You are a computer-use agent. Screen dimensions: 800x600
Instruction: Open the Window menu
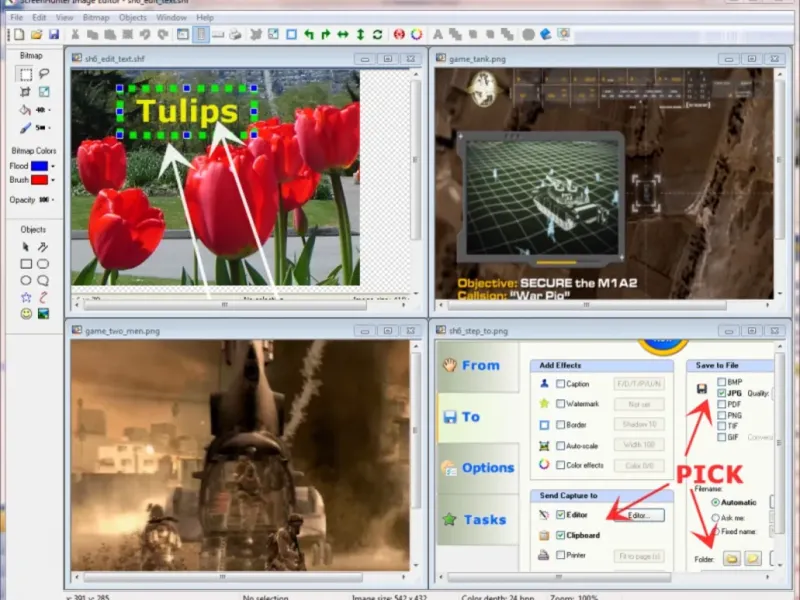[x=171, y=17]
